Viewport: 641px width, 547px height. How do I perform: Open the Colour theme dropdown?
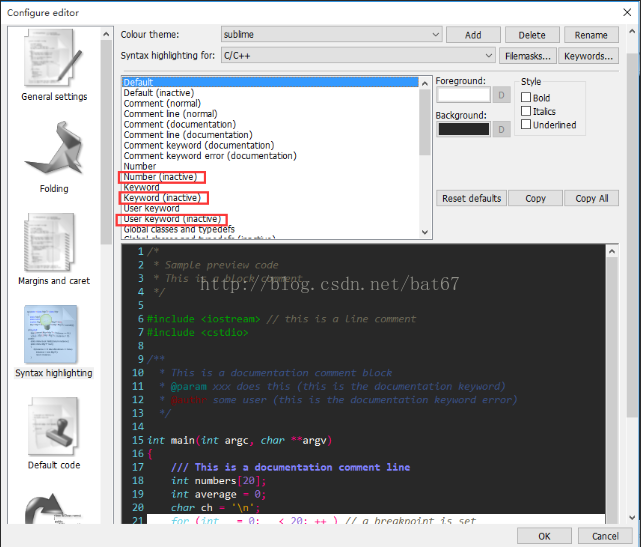[332, 34]
